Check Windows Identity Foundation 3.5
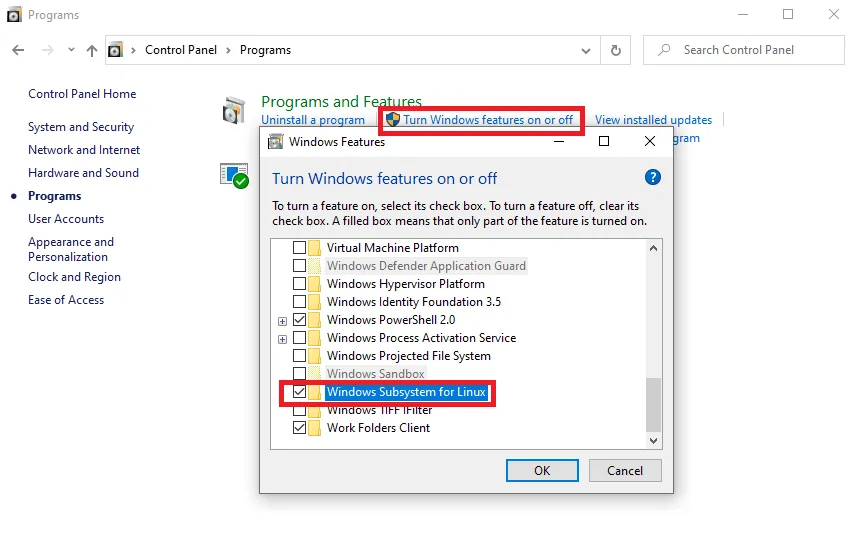 tap(299, 302)
